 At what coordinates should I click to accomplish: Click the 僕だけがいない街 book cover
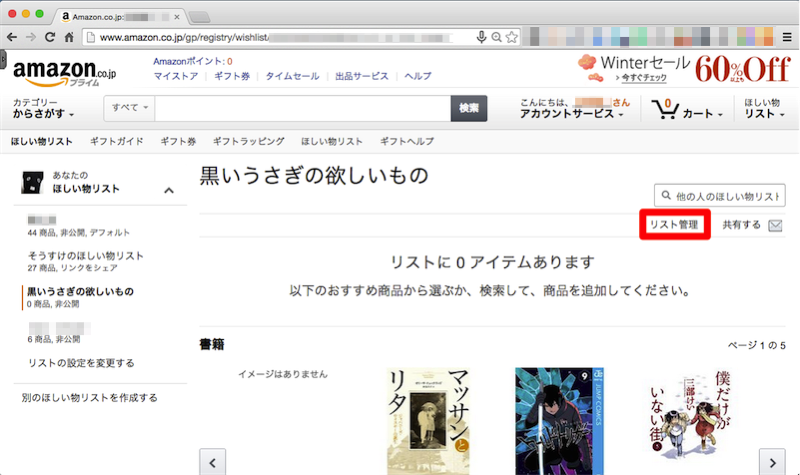[x=689, y=414]
